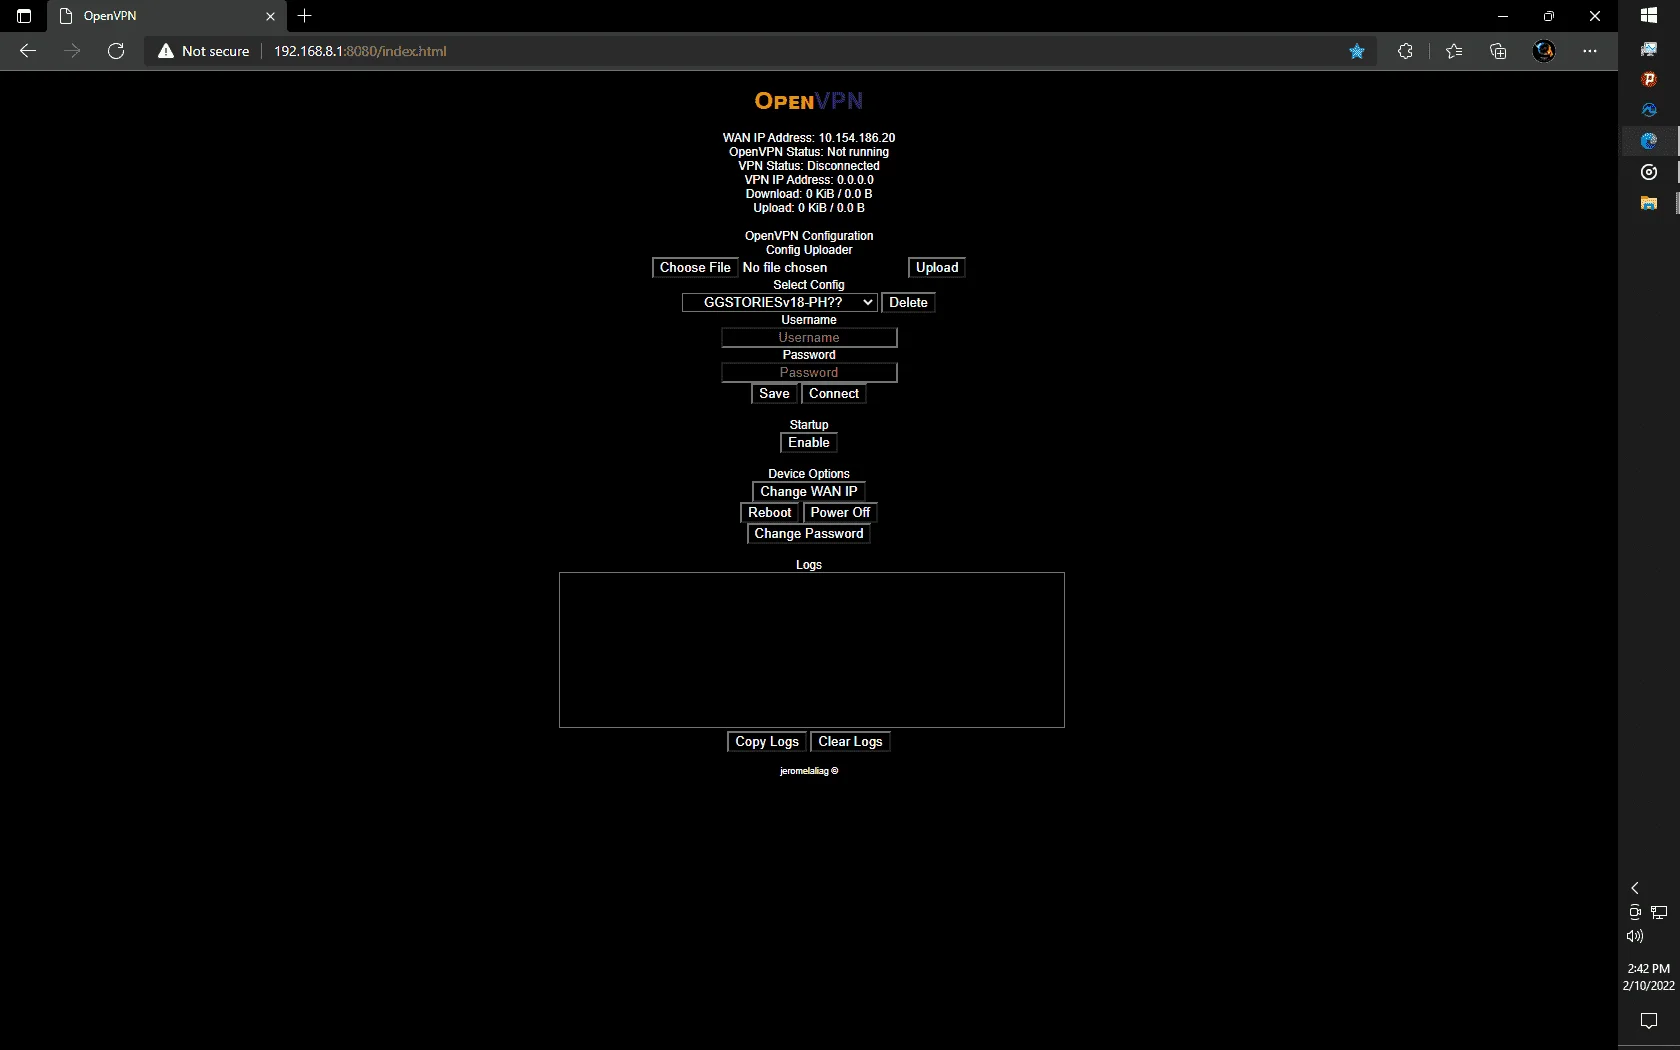Open the Settings and more ellipsis menu

(x=1590, y=51)
